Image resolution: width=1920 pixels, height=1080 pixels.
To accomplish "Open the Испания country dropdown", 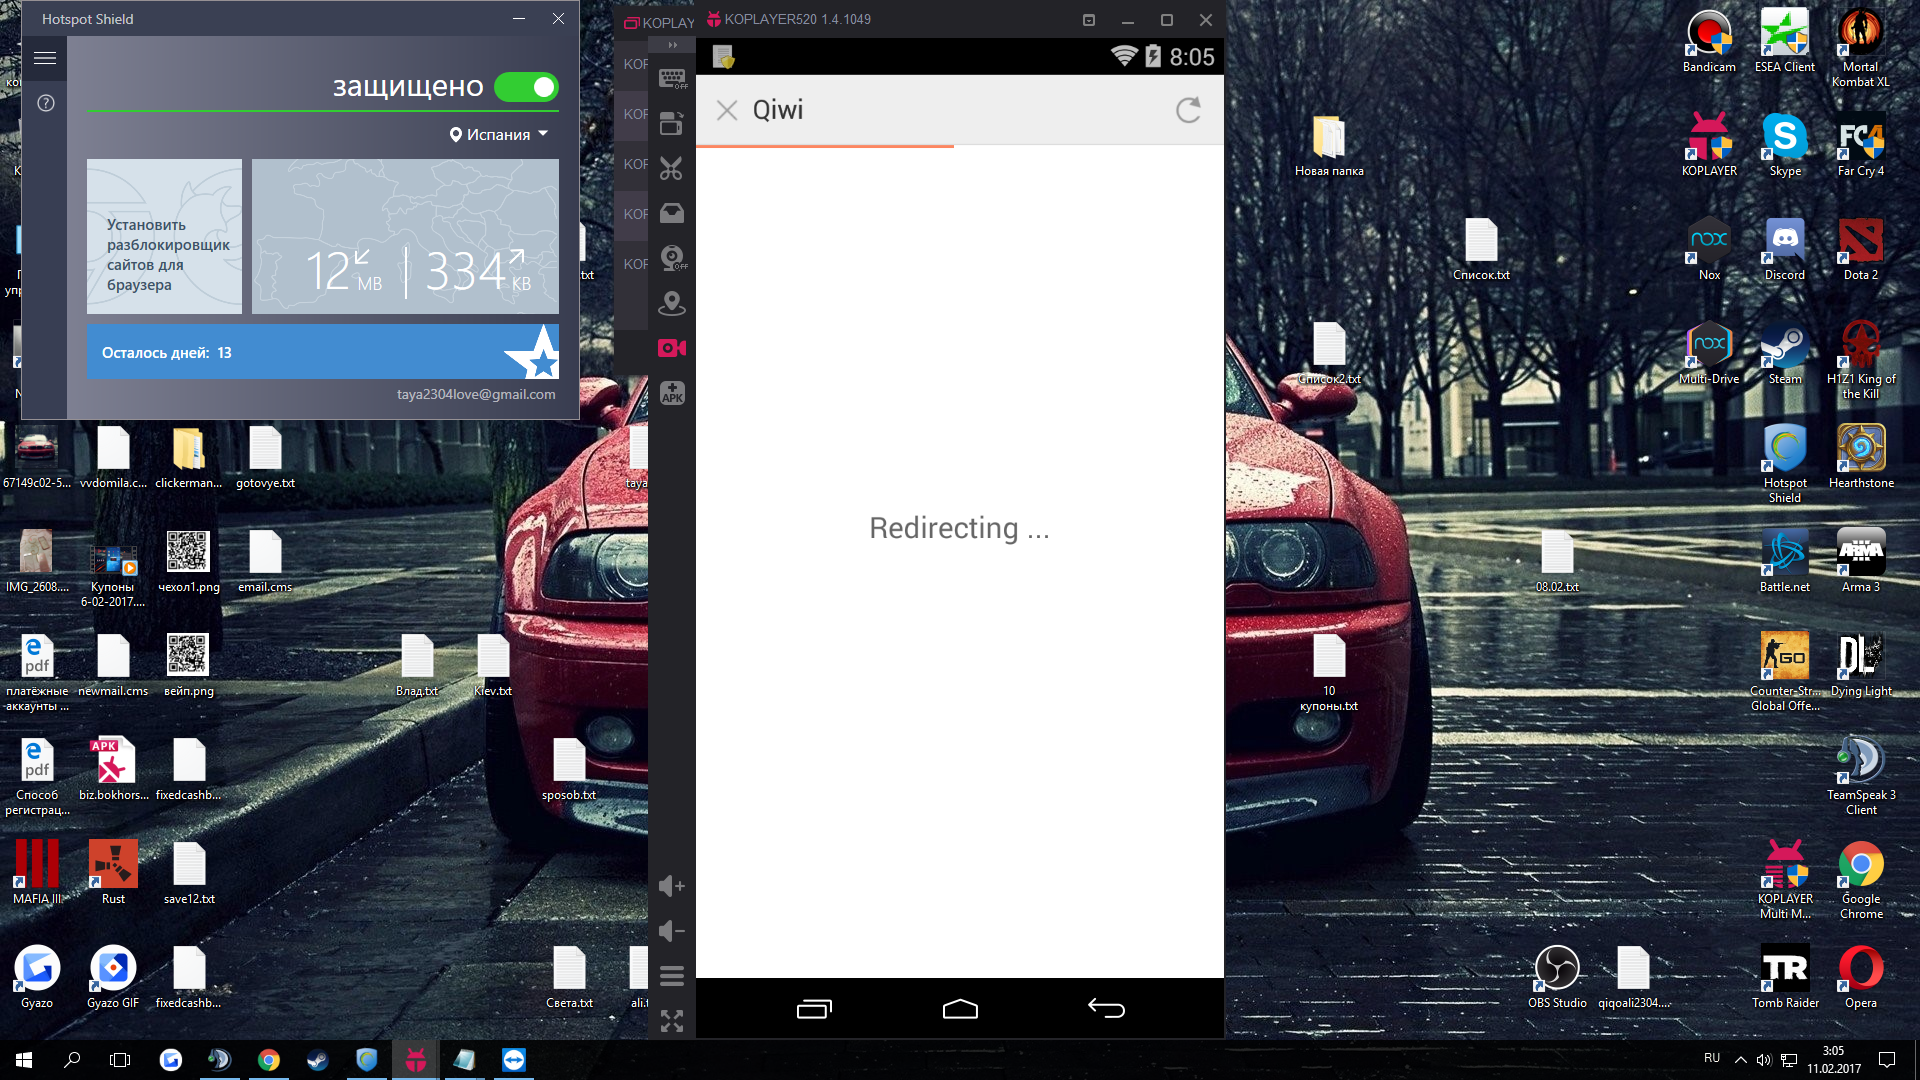I will point(499,134).
